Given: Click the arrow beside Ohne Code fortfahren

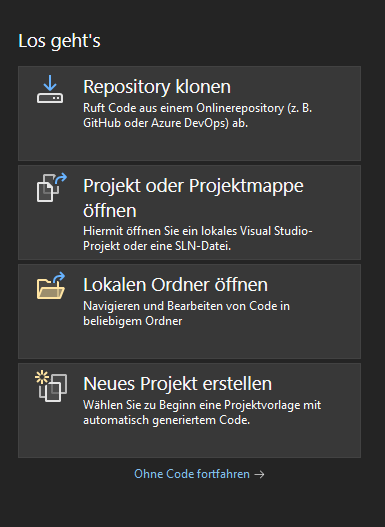Looking at the screenshot, I should 259,474.
